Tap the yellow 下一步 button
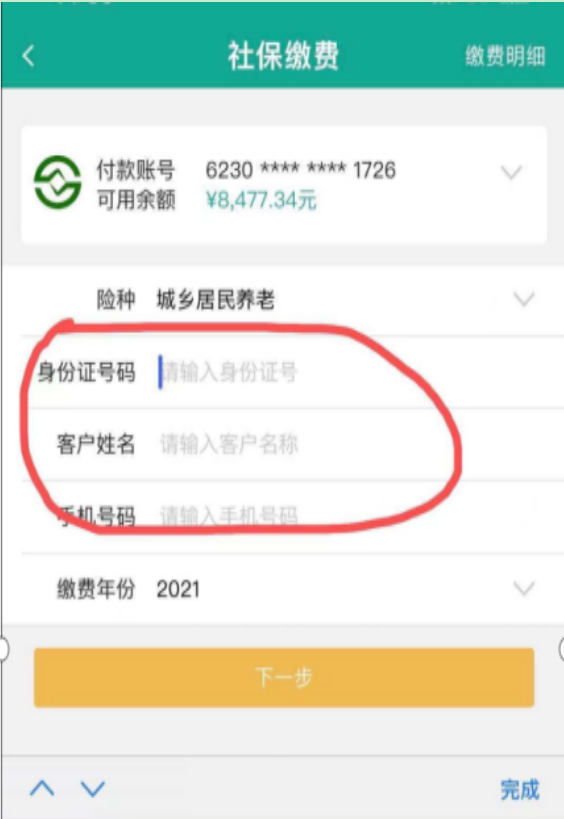Viewport: 564px width, 819px height. [284, 677]
